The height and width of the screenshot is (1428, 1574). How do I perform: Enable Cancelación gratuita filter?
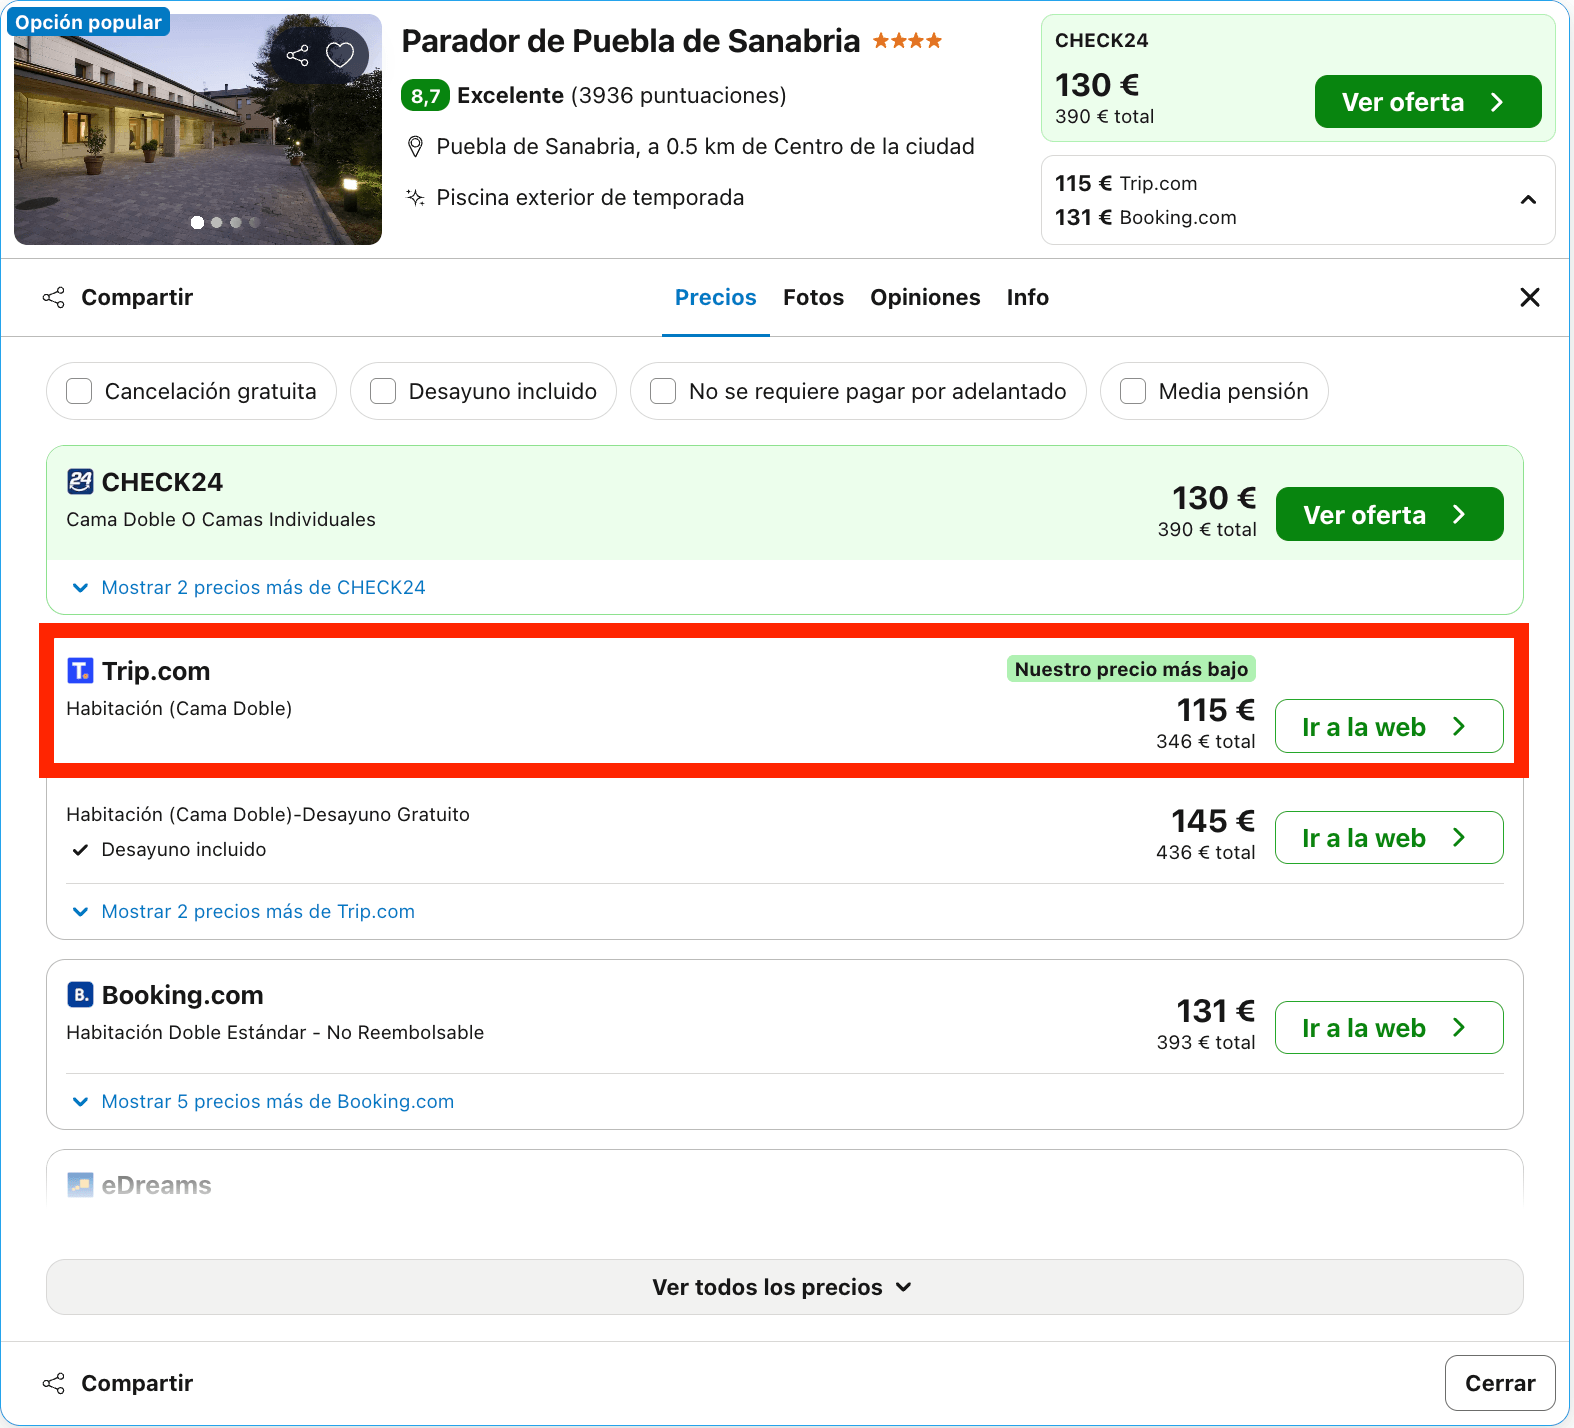(x=79, y=391)
